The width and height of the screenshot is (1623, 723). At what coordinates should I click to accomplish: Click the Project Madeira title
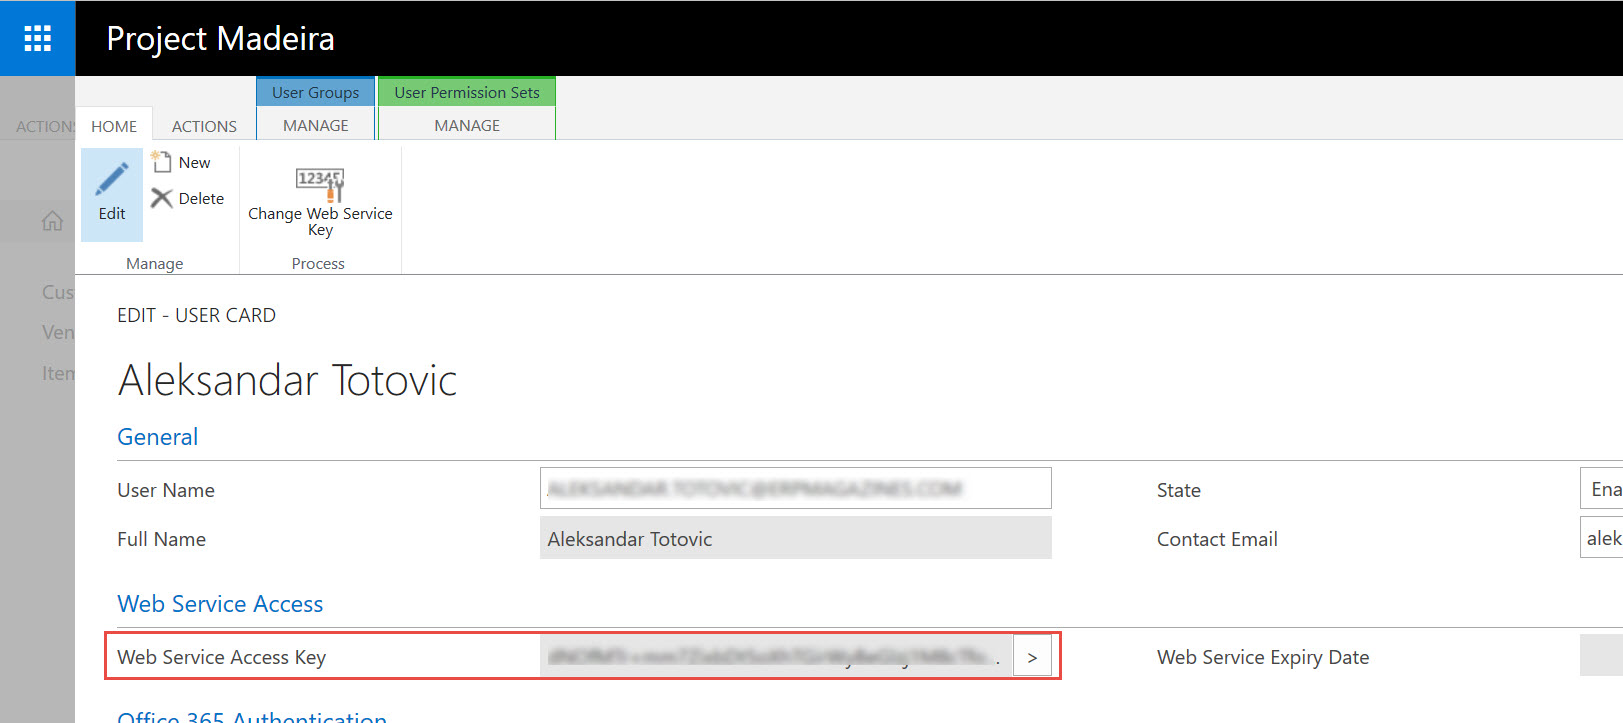pyautogui.click(x=220, y=38)
